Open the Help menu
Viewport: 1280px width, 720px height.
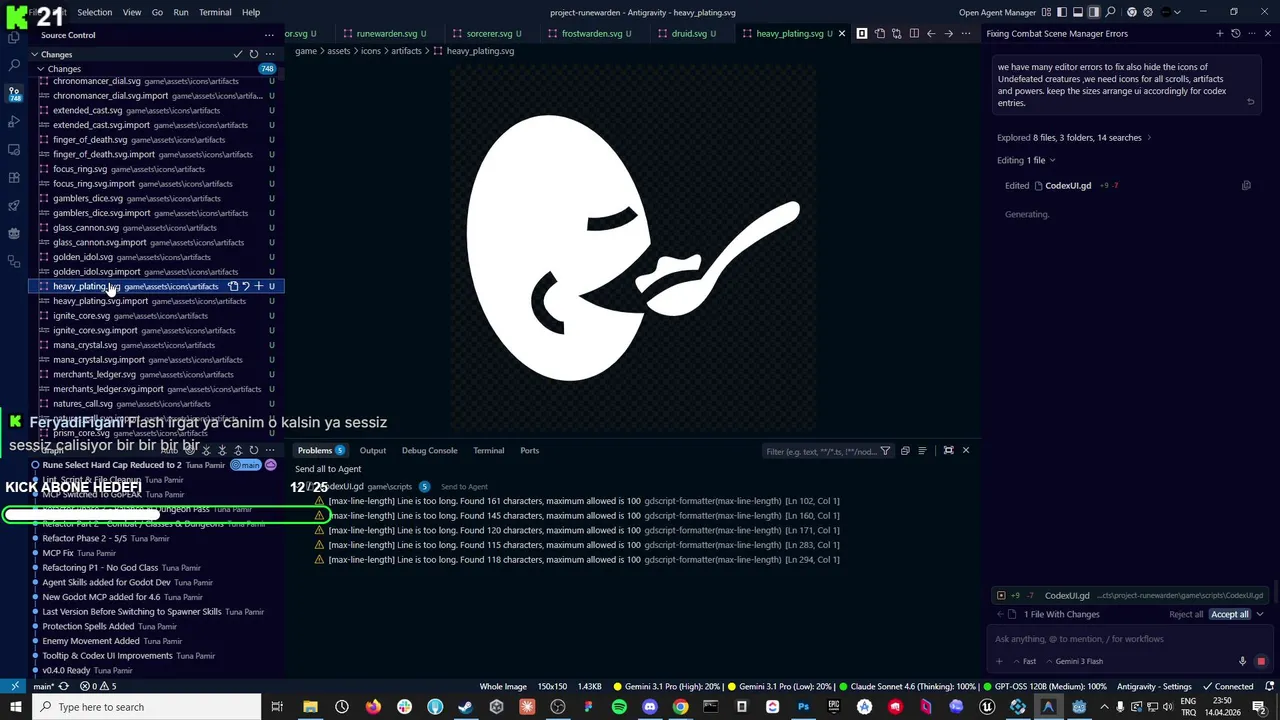coord(251,12)
